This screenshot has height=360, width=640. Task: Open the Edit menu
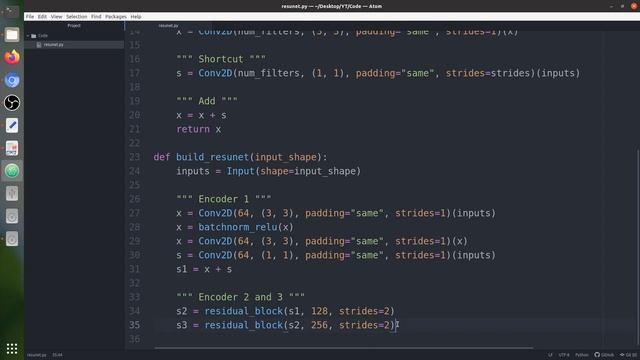42,17
